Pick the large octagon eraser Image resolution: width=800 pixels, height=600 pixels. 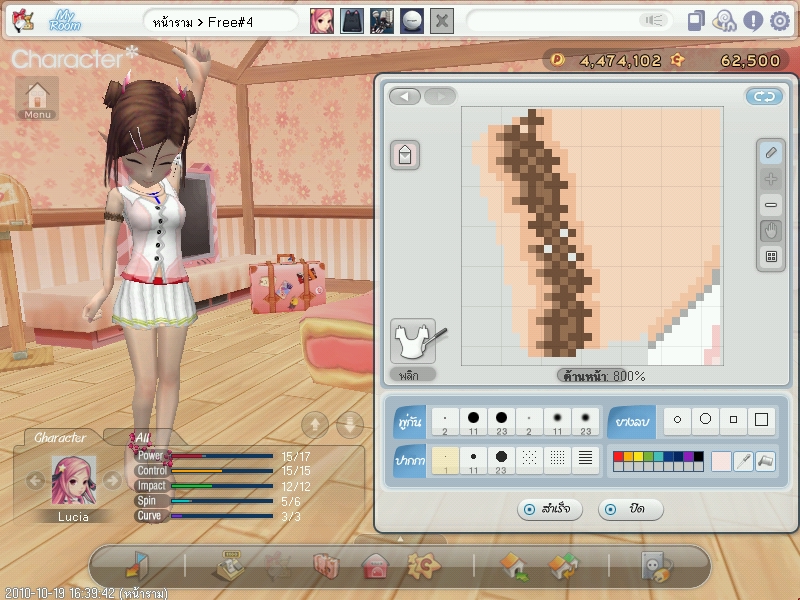[705, 420]
